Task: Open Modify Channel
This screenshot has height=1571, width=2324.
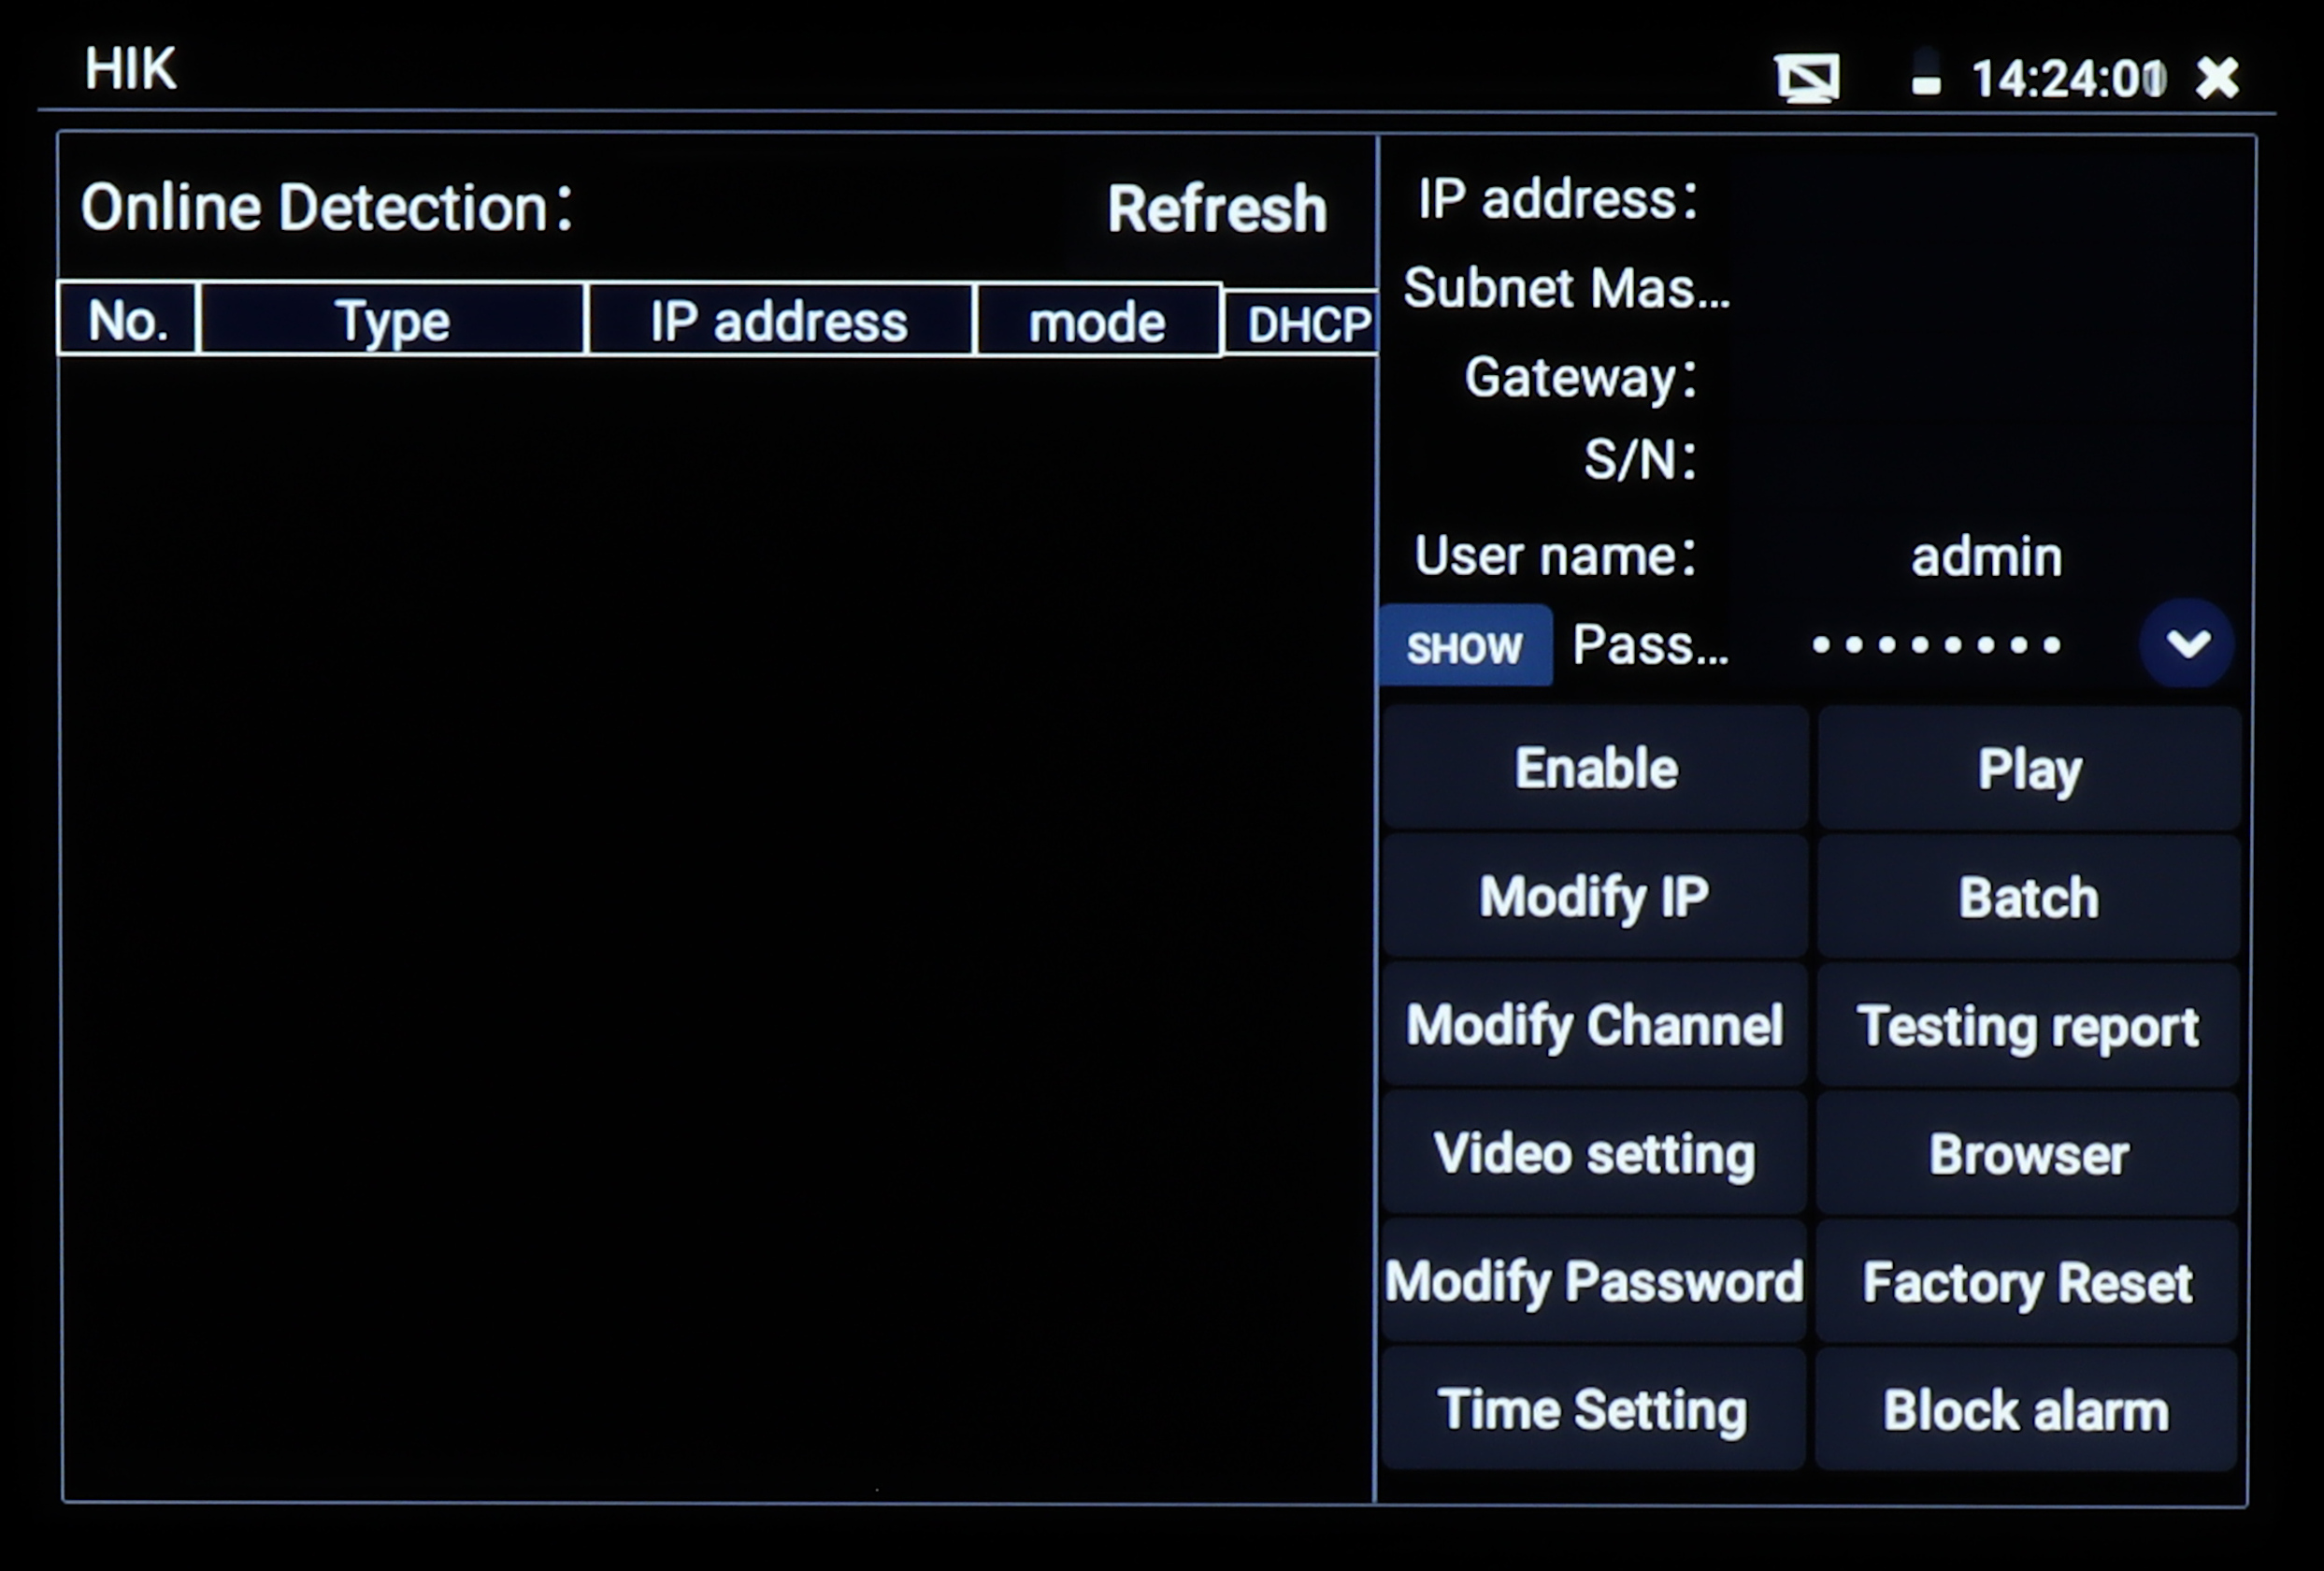Action: pos(1594,1026)
